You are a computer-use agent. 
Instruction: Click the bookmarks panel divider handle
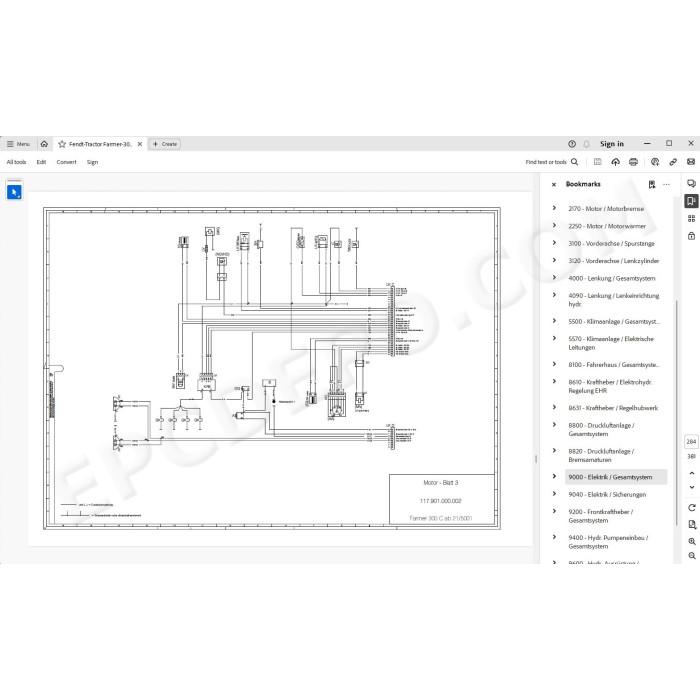536,459
